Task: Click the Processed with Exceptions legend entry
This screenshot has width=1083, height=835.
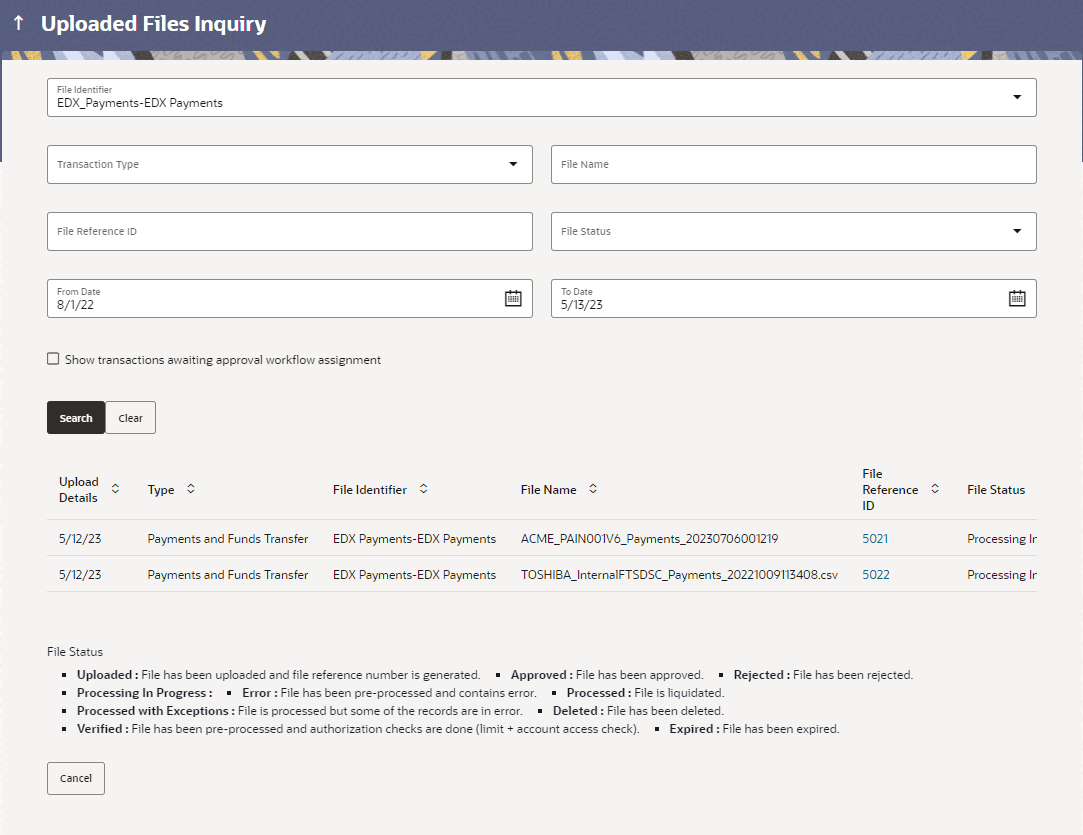Action: tap(300, 711)
